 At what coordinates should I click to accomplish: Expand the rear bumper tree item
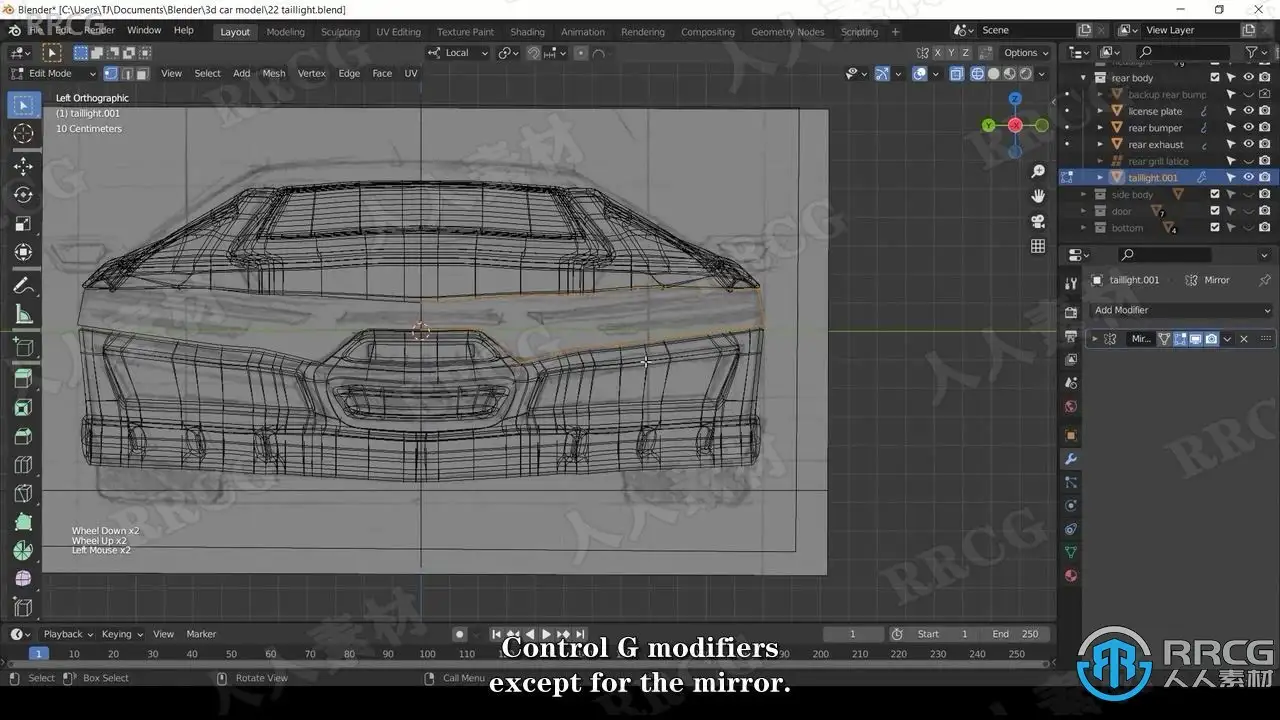click(1100, 128)
